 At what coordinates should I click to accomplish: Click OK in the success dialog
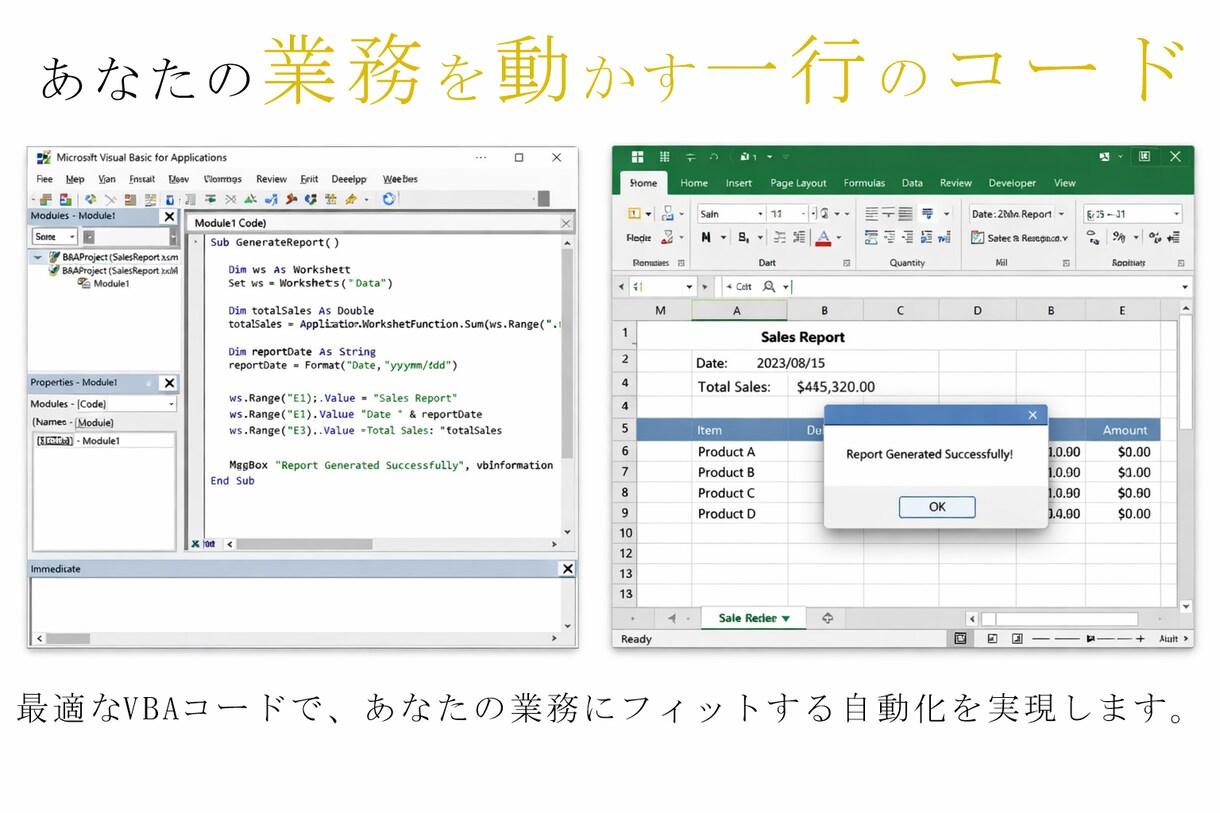(x=937, y=507)
